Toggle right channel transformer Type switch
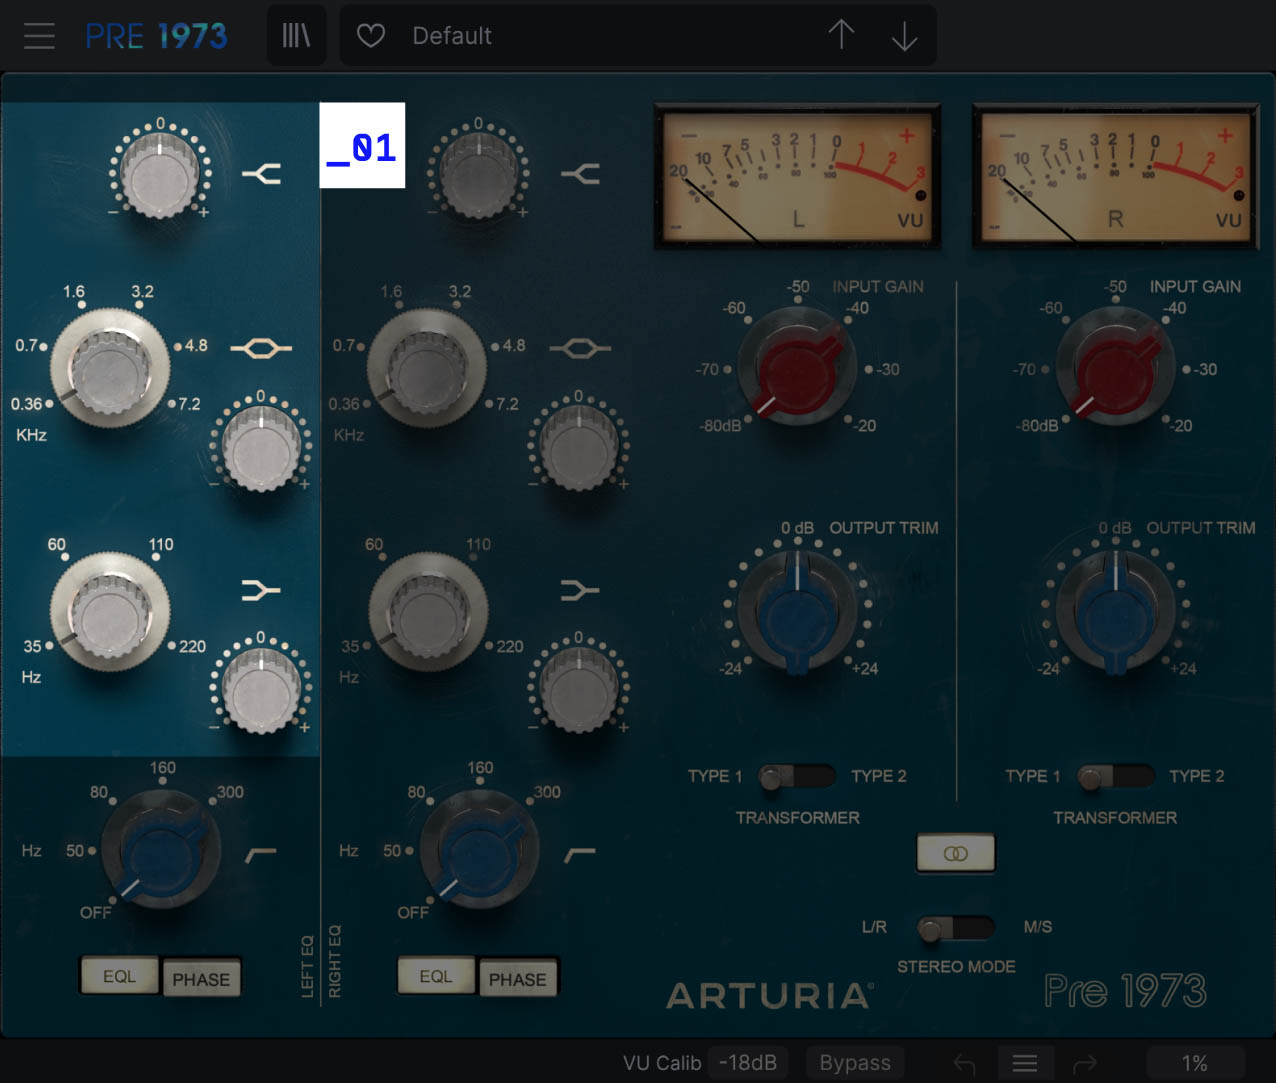The width and height of the screenshot is (1276, 1083). 1114,776
